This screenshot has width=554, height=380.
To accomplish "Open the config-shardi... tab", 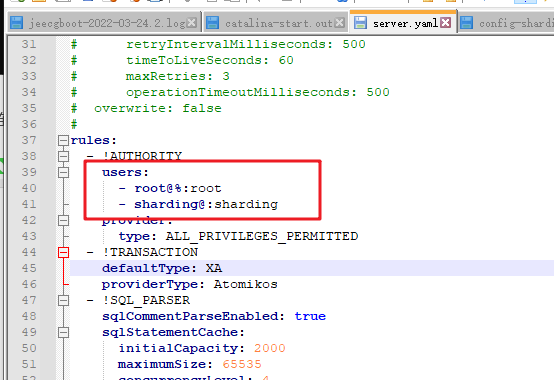I will [x=506, y=23].
